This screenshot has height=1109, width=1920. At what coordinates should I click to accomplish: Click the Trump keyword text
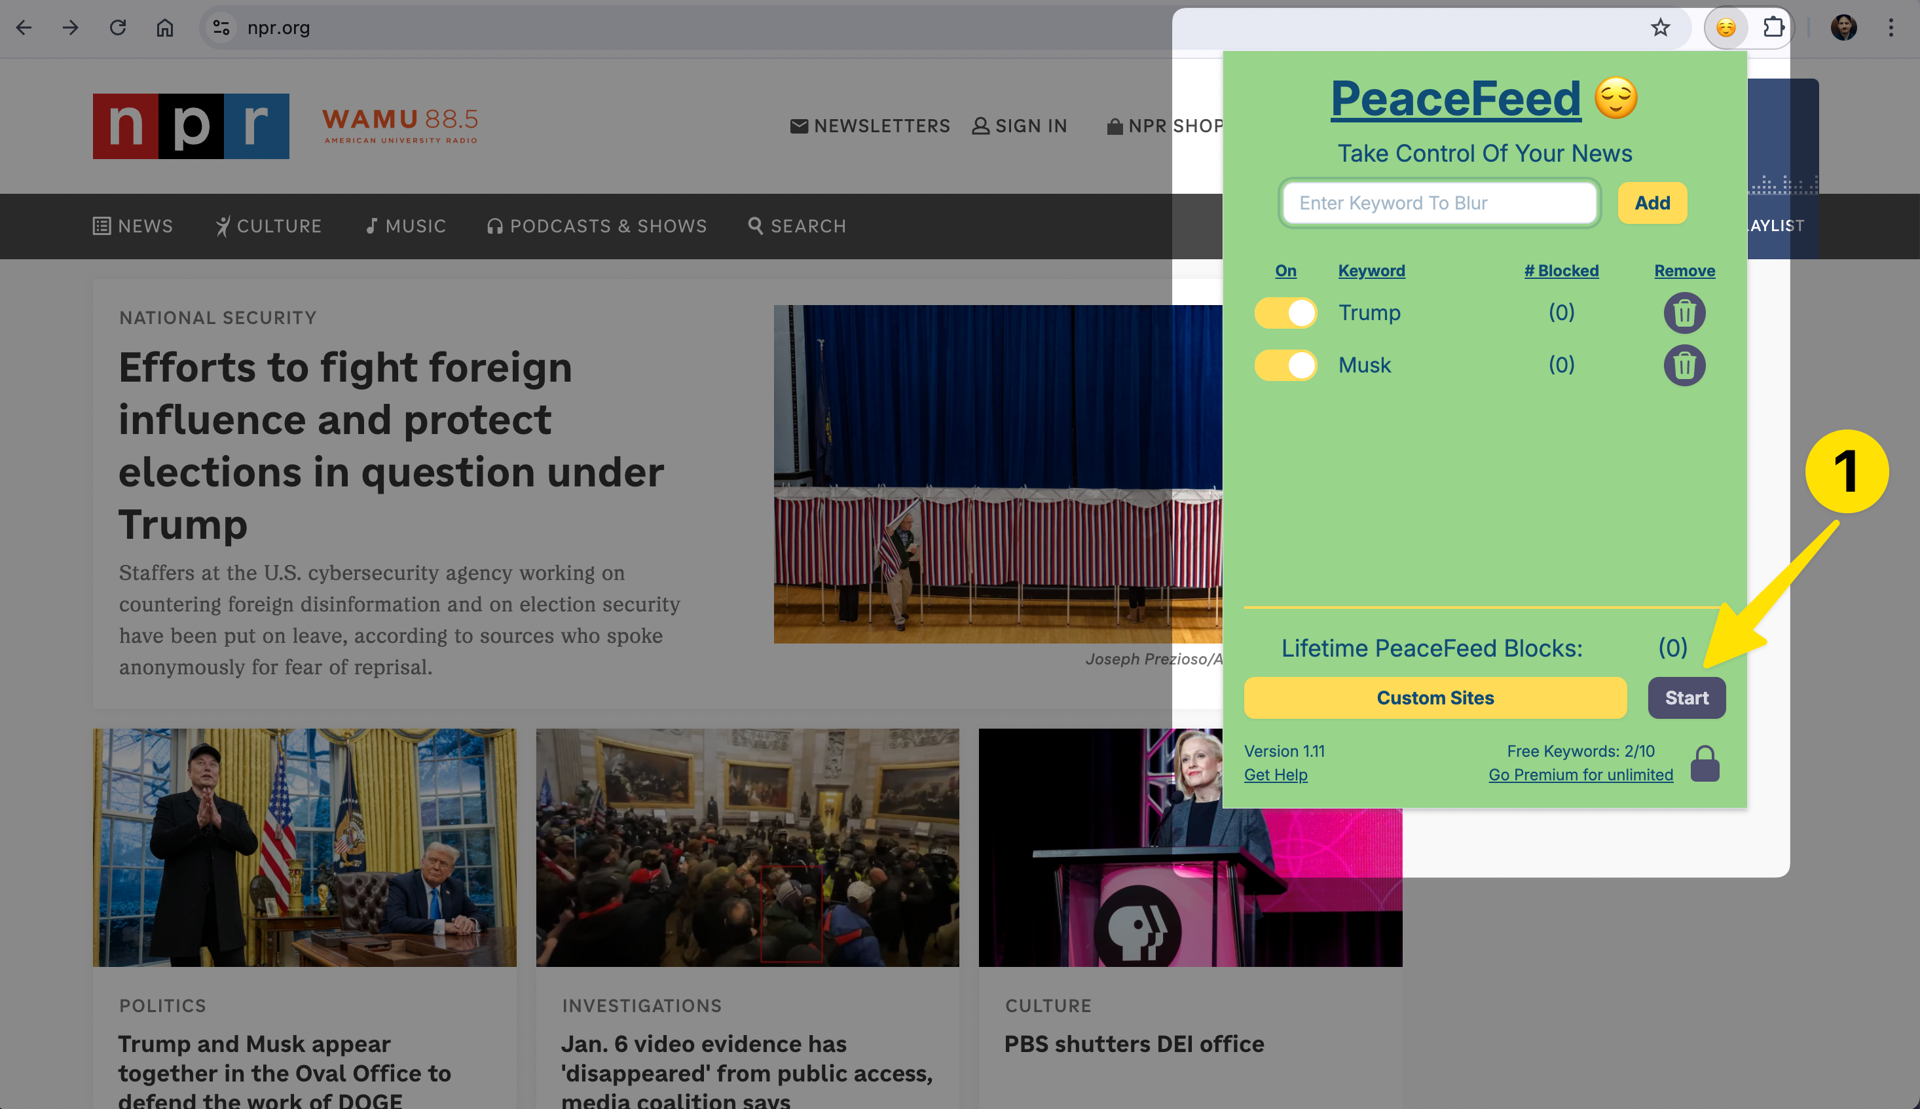tap(1369, 313)
